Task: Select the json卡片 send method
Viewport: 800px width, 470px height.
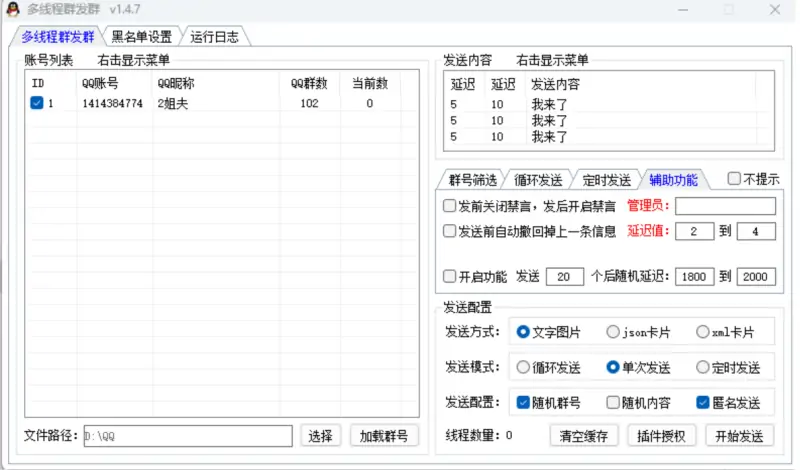Action: pos(613,332)
